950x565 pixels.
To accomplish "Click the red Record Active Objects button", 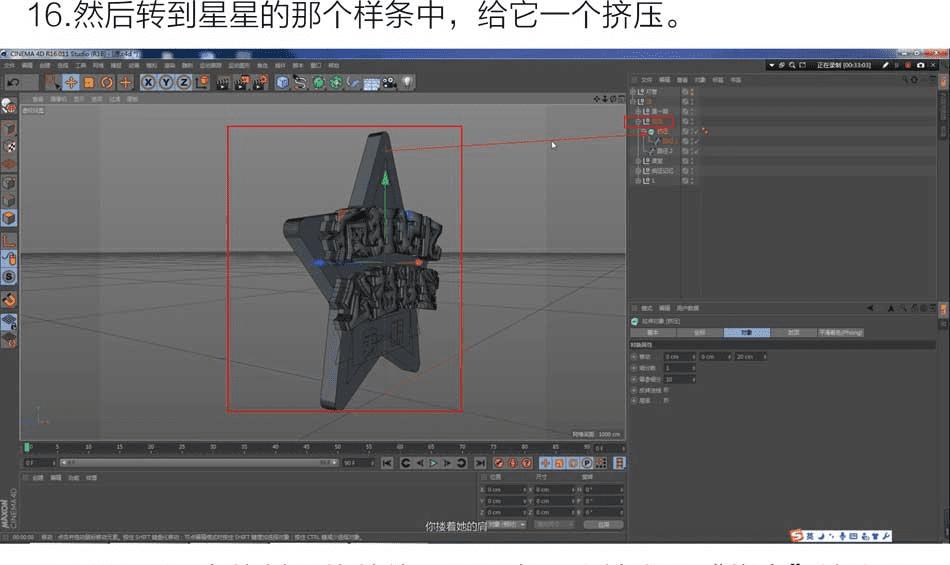I will (x=499, y=463).
